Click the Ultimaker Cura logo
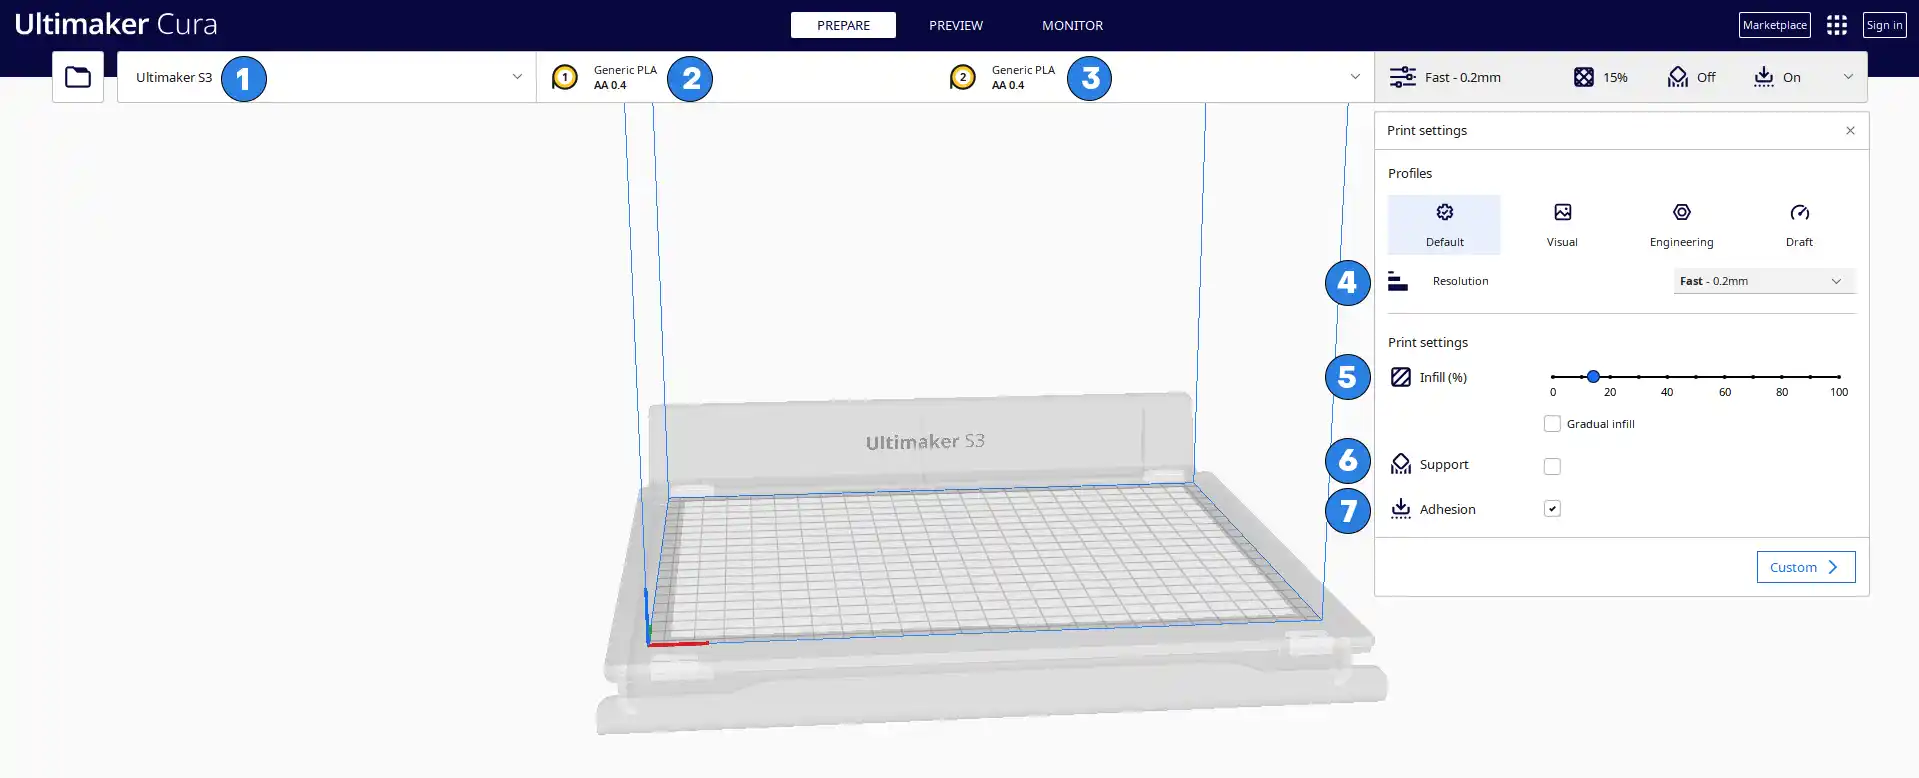Screen dimensions: 1919x778 pos(116,24)
